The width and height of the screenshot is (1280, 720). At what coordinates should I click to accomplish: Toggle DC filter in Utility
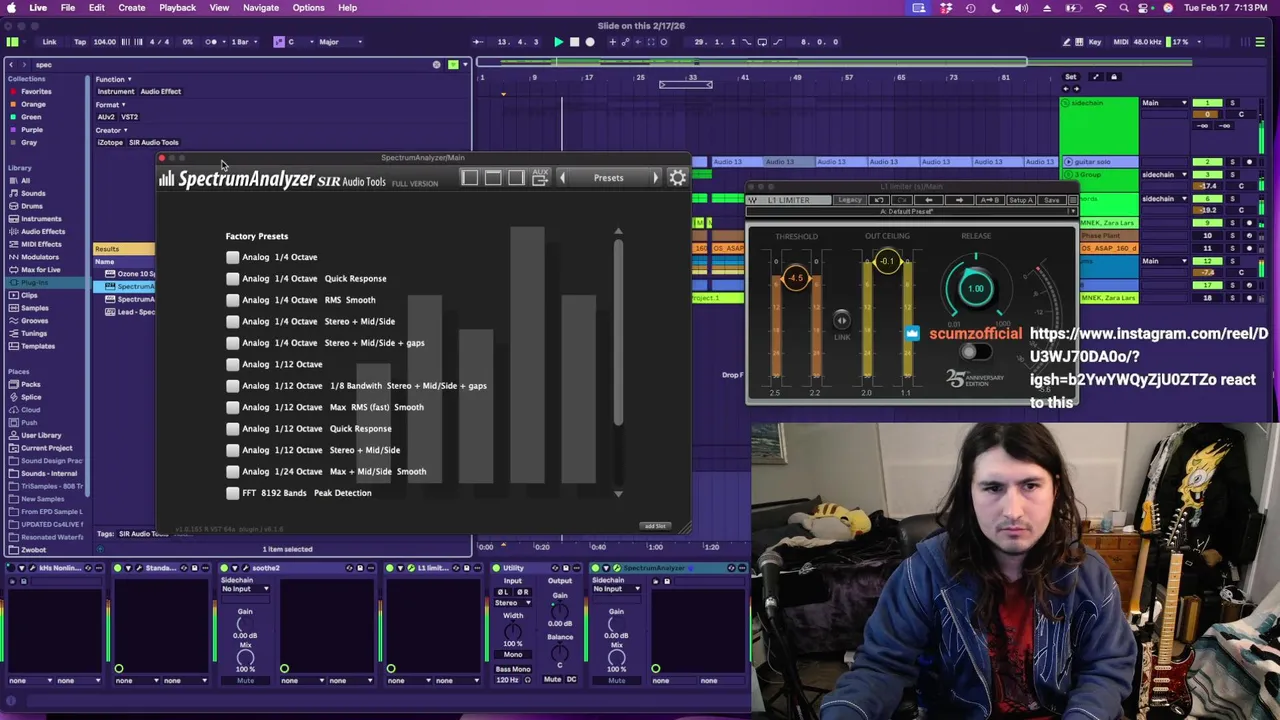point(571,680)
